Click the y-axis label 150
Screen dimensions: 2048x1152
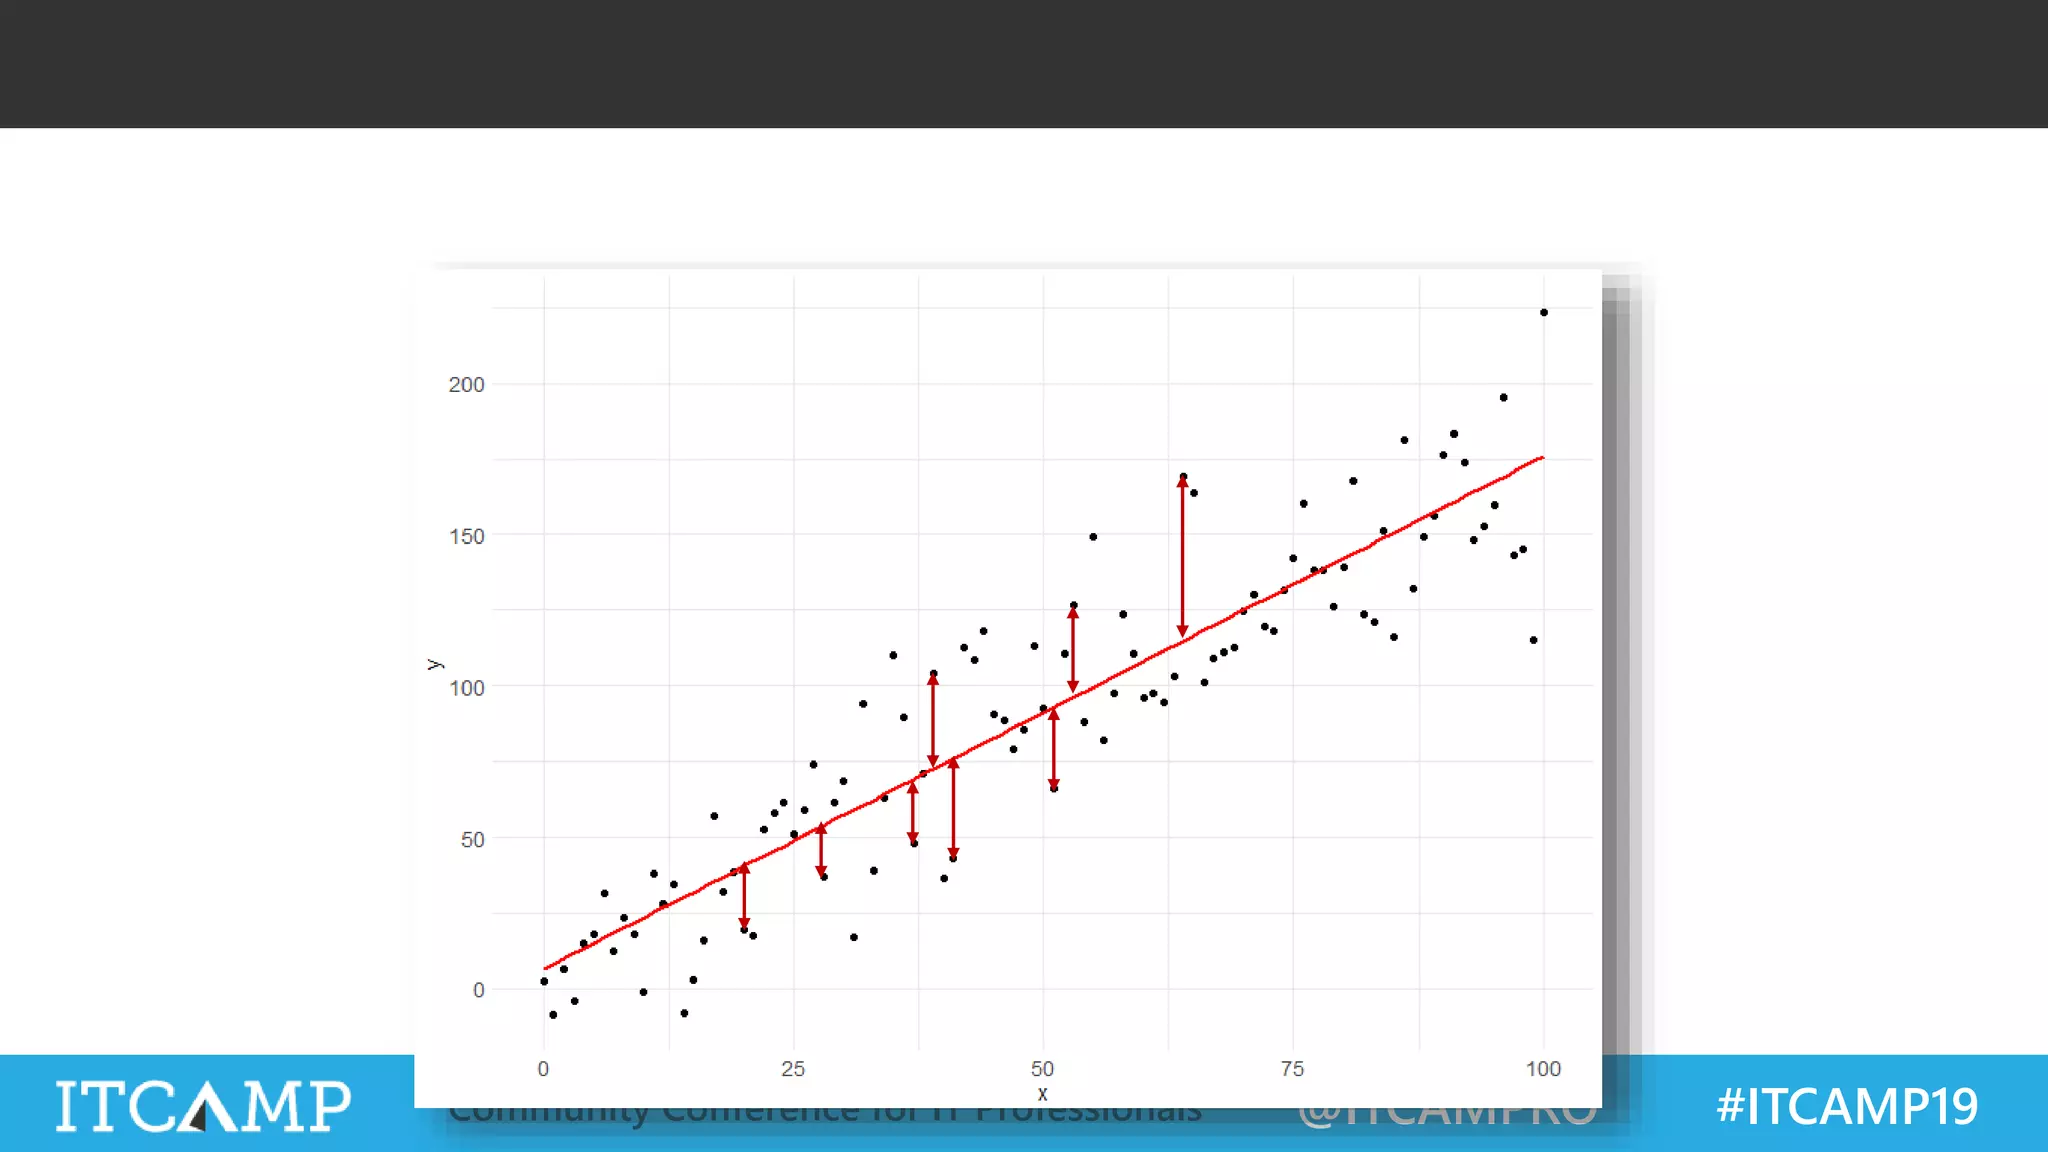(466, 537)
